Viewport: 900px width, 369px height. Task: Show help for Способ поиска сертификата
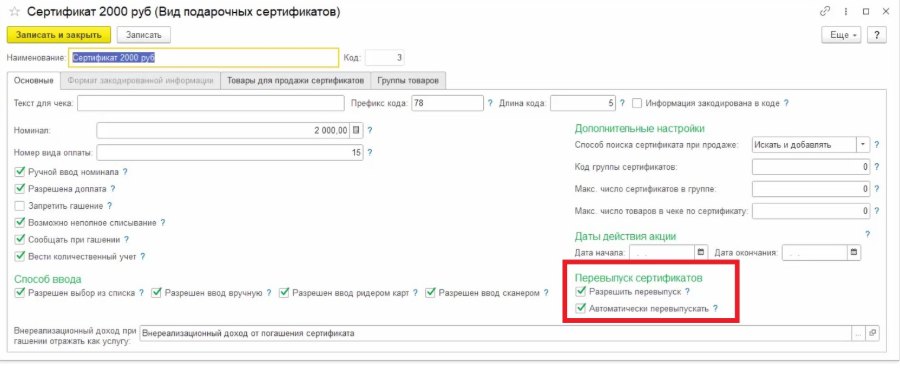[x=876, y=145]
